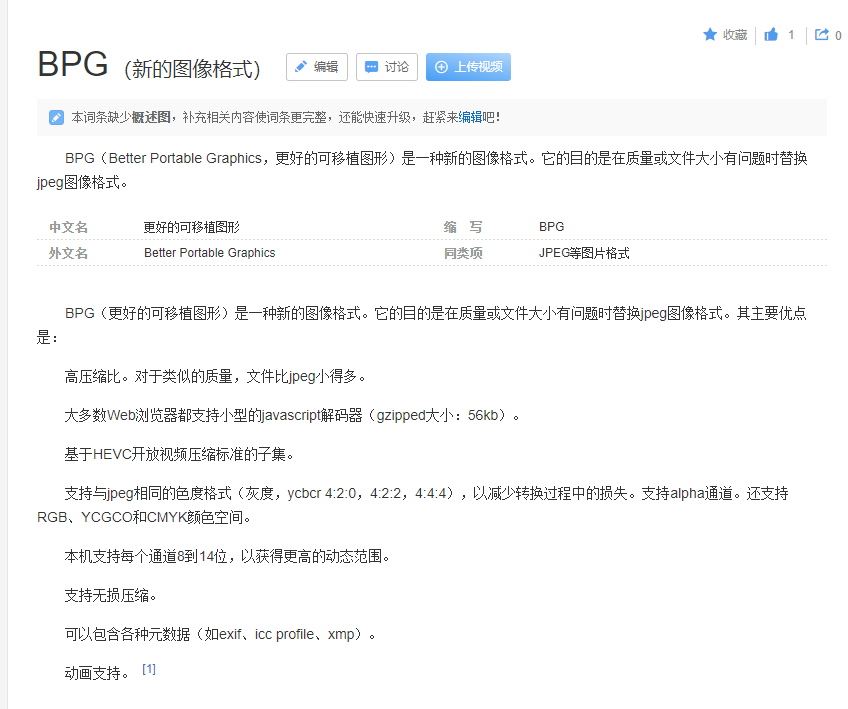848x709 pixels.
Task: Open the BPG link in the first paragraph
Action: (x=77, y=158)
